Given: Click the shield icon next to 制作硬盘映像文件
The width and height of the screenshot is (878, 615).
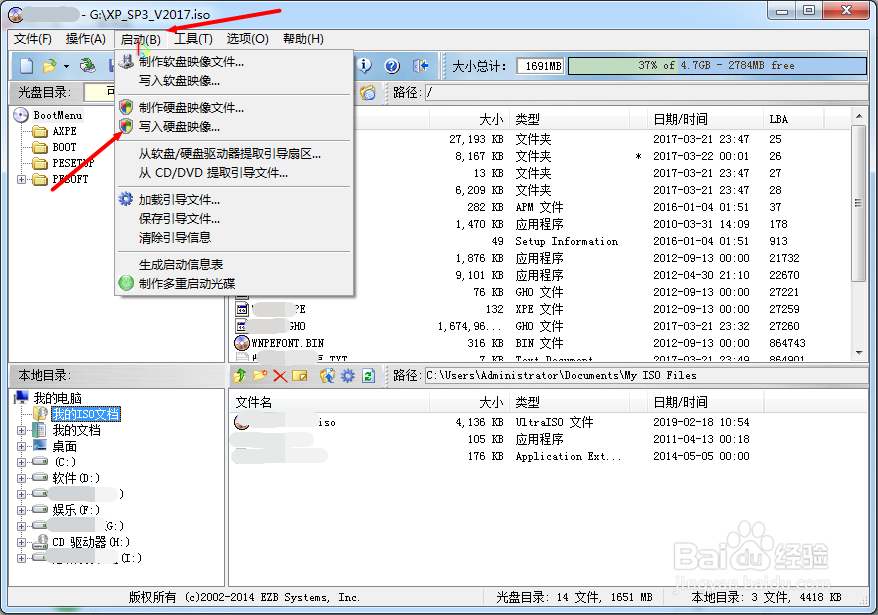Looking at the screenshot, I should (x=127, y=107).
